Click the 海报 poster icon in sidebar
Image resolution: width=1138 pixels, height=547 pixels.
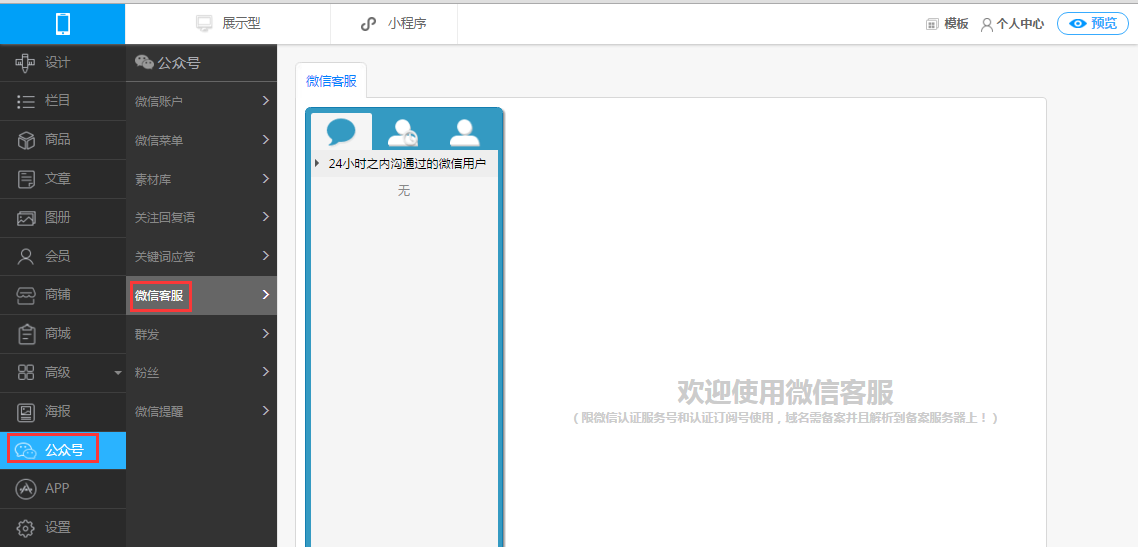26,412
